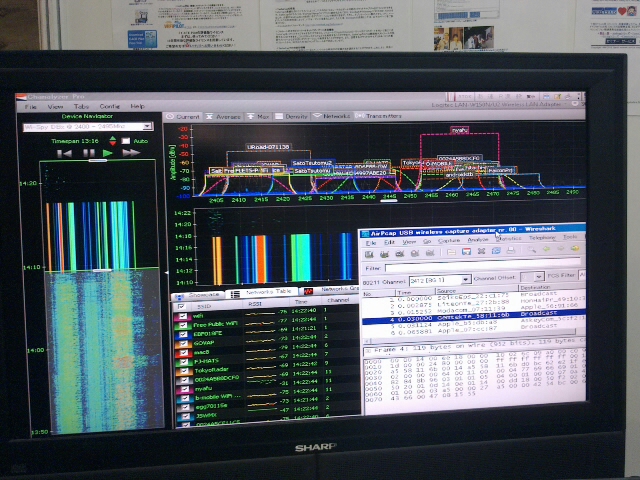
Task: Click Wireshark's find packet magnifier icon
Action: click(x=531, y=249)
